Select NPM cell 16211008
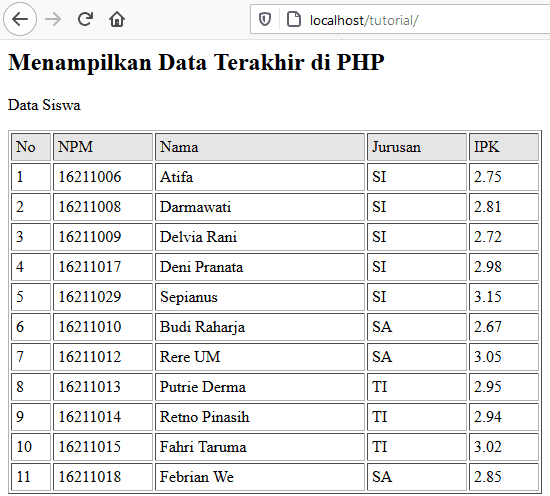Image resolution: width=550 pixels, height=496 pixels. [103, 207]
